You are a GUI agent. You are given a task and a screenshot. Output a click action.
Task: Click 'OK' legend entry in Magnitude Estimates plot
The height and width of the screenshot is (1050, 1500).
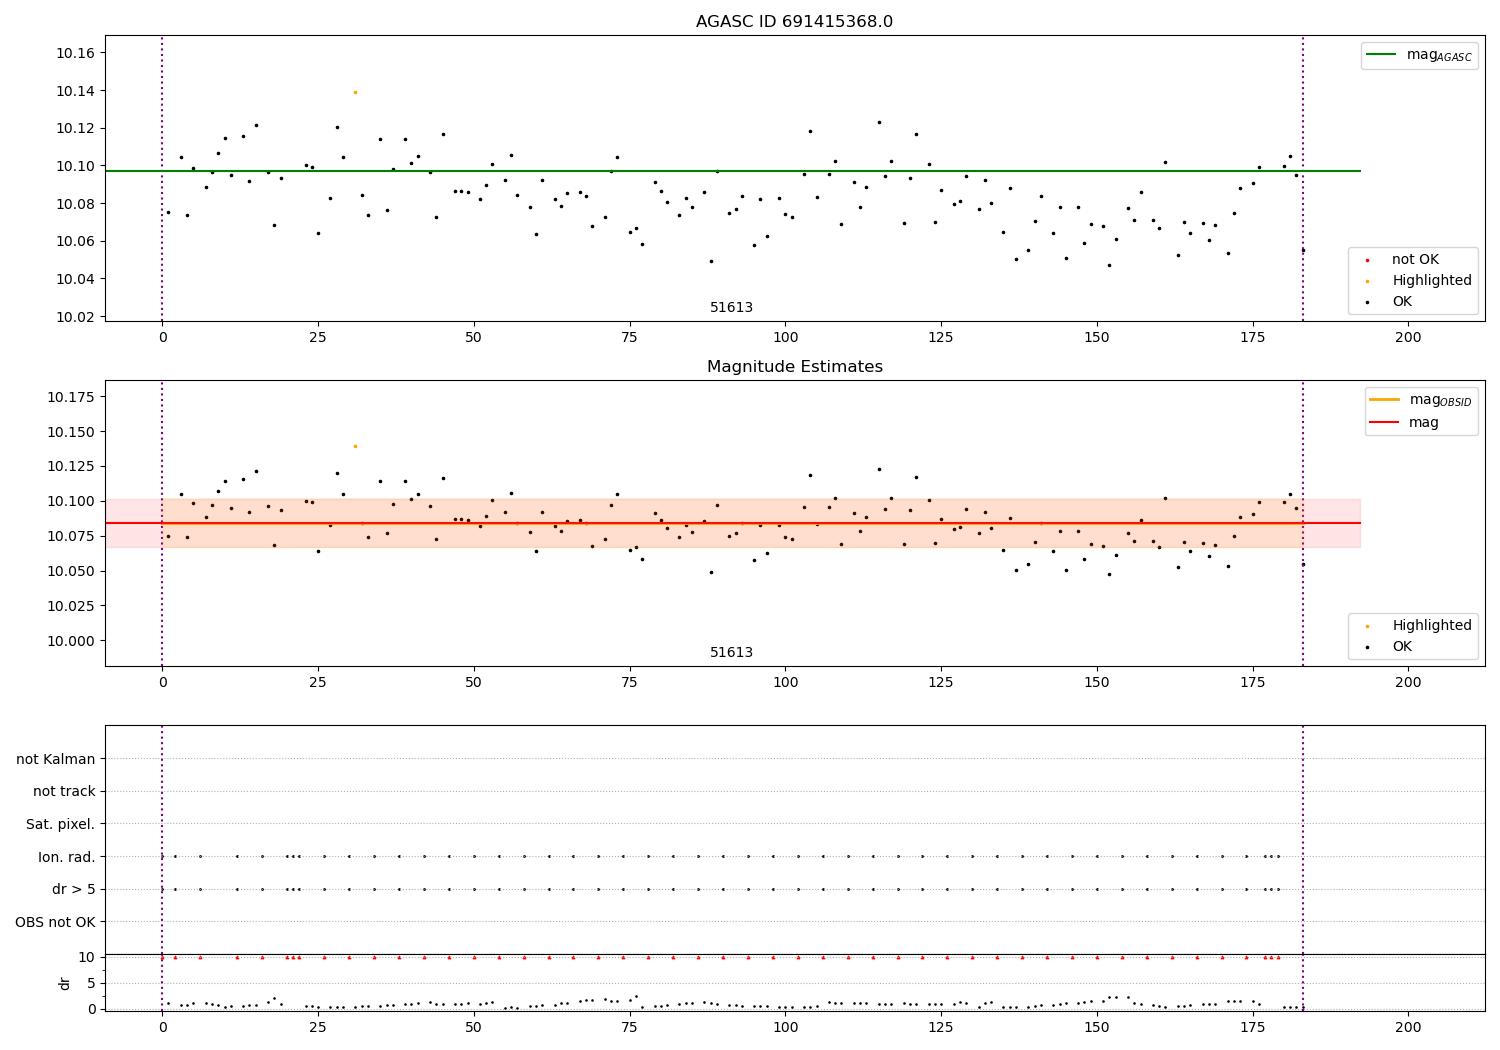pyautogui.click(x=1390, y=647)
